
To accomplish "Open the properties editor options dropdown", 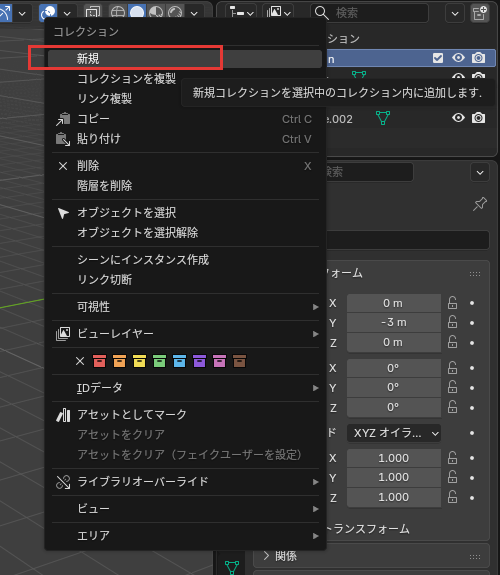I will tap(480, 172).
